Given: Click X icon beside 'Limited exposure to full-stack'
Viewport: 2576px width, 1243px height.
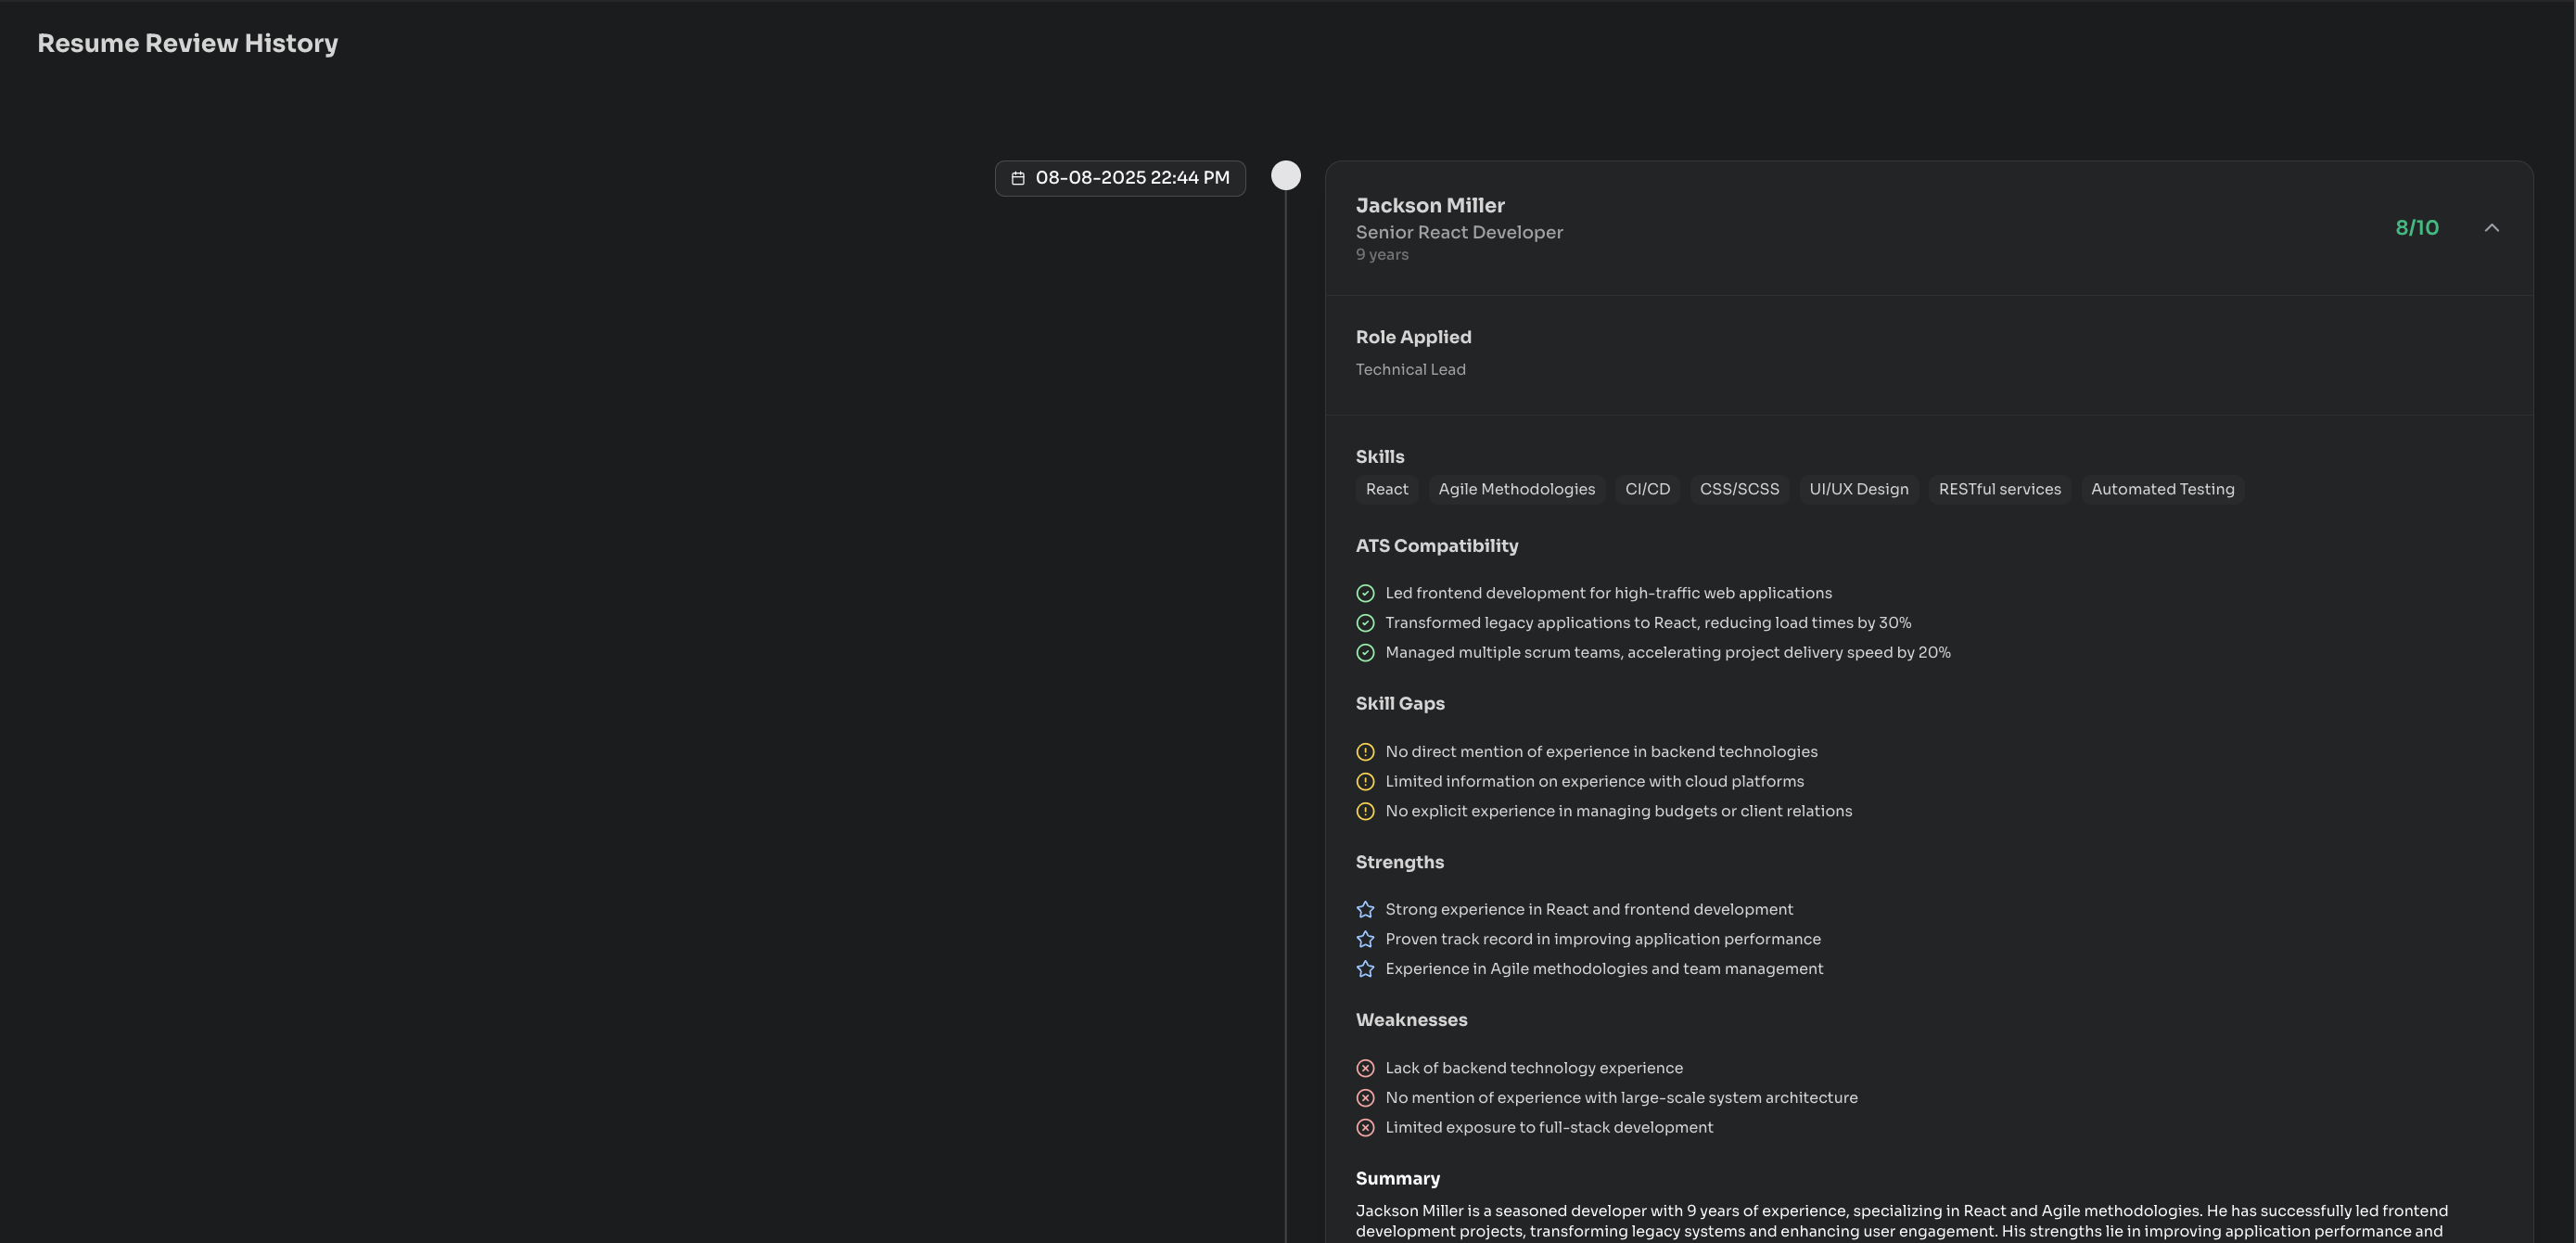Looking at the screenshot, I should click(1365, 1128).
